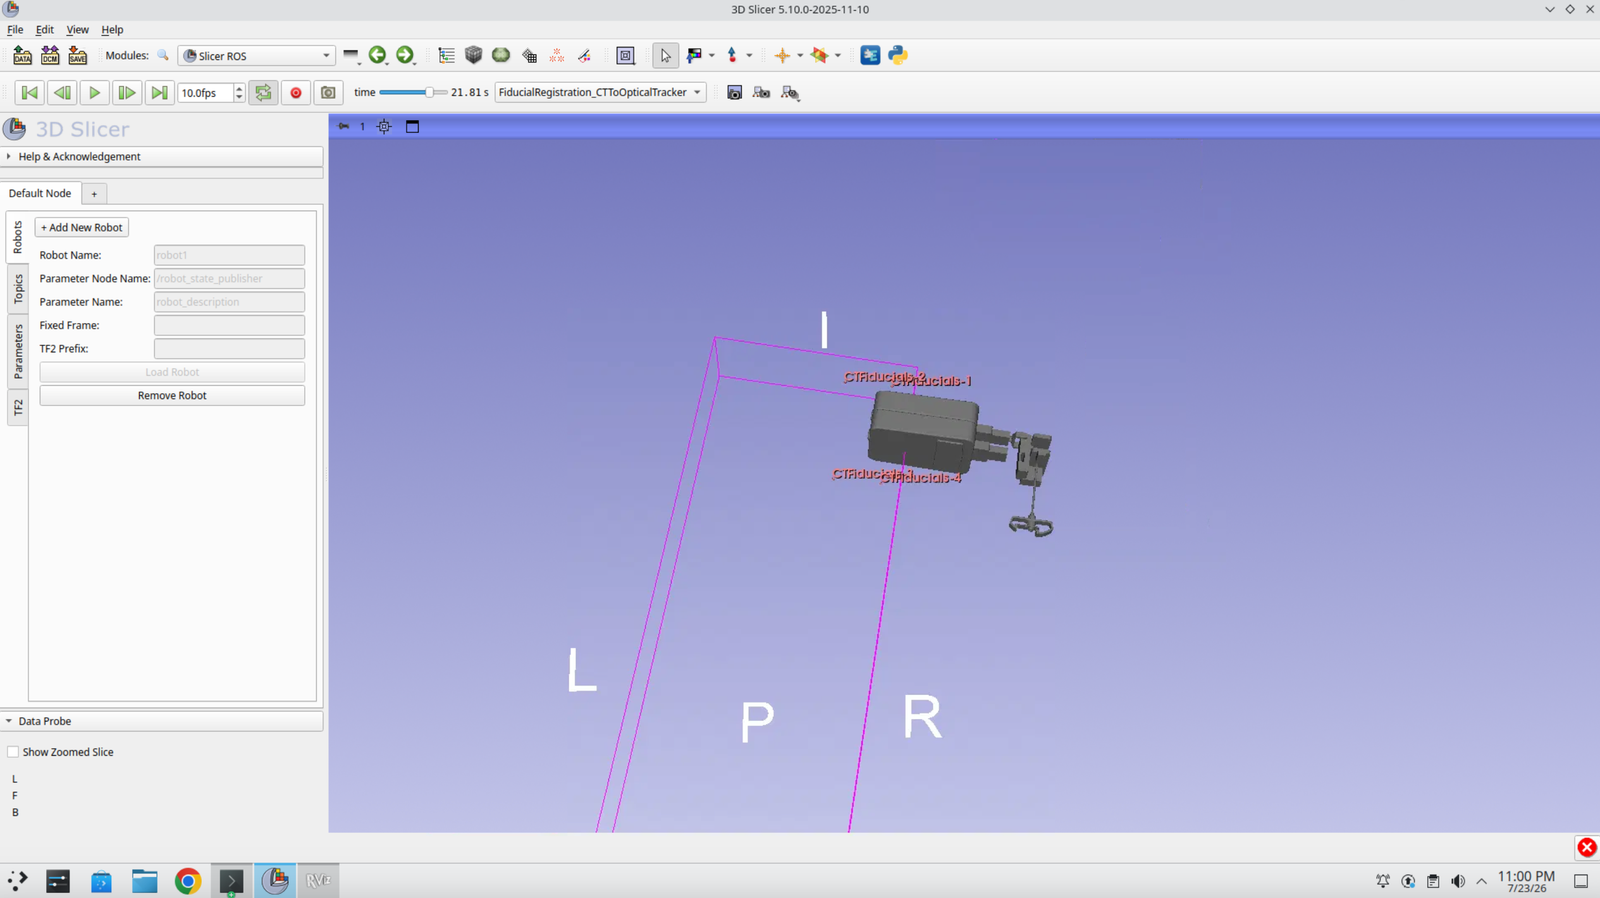1600x898 pixels.
Task: Collapse the Data Probe section
Action: click(161, 721)
